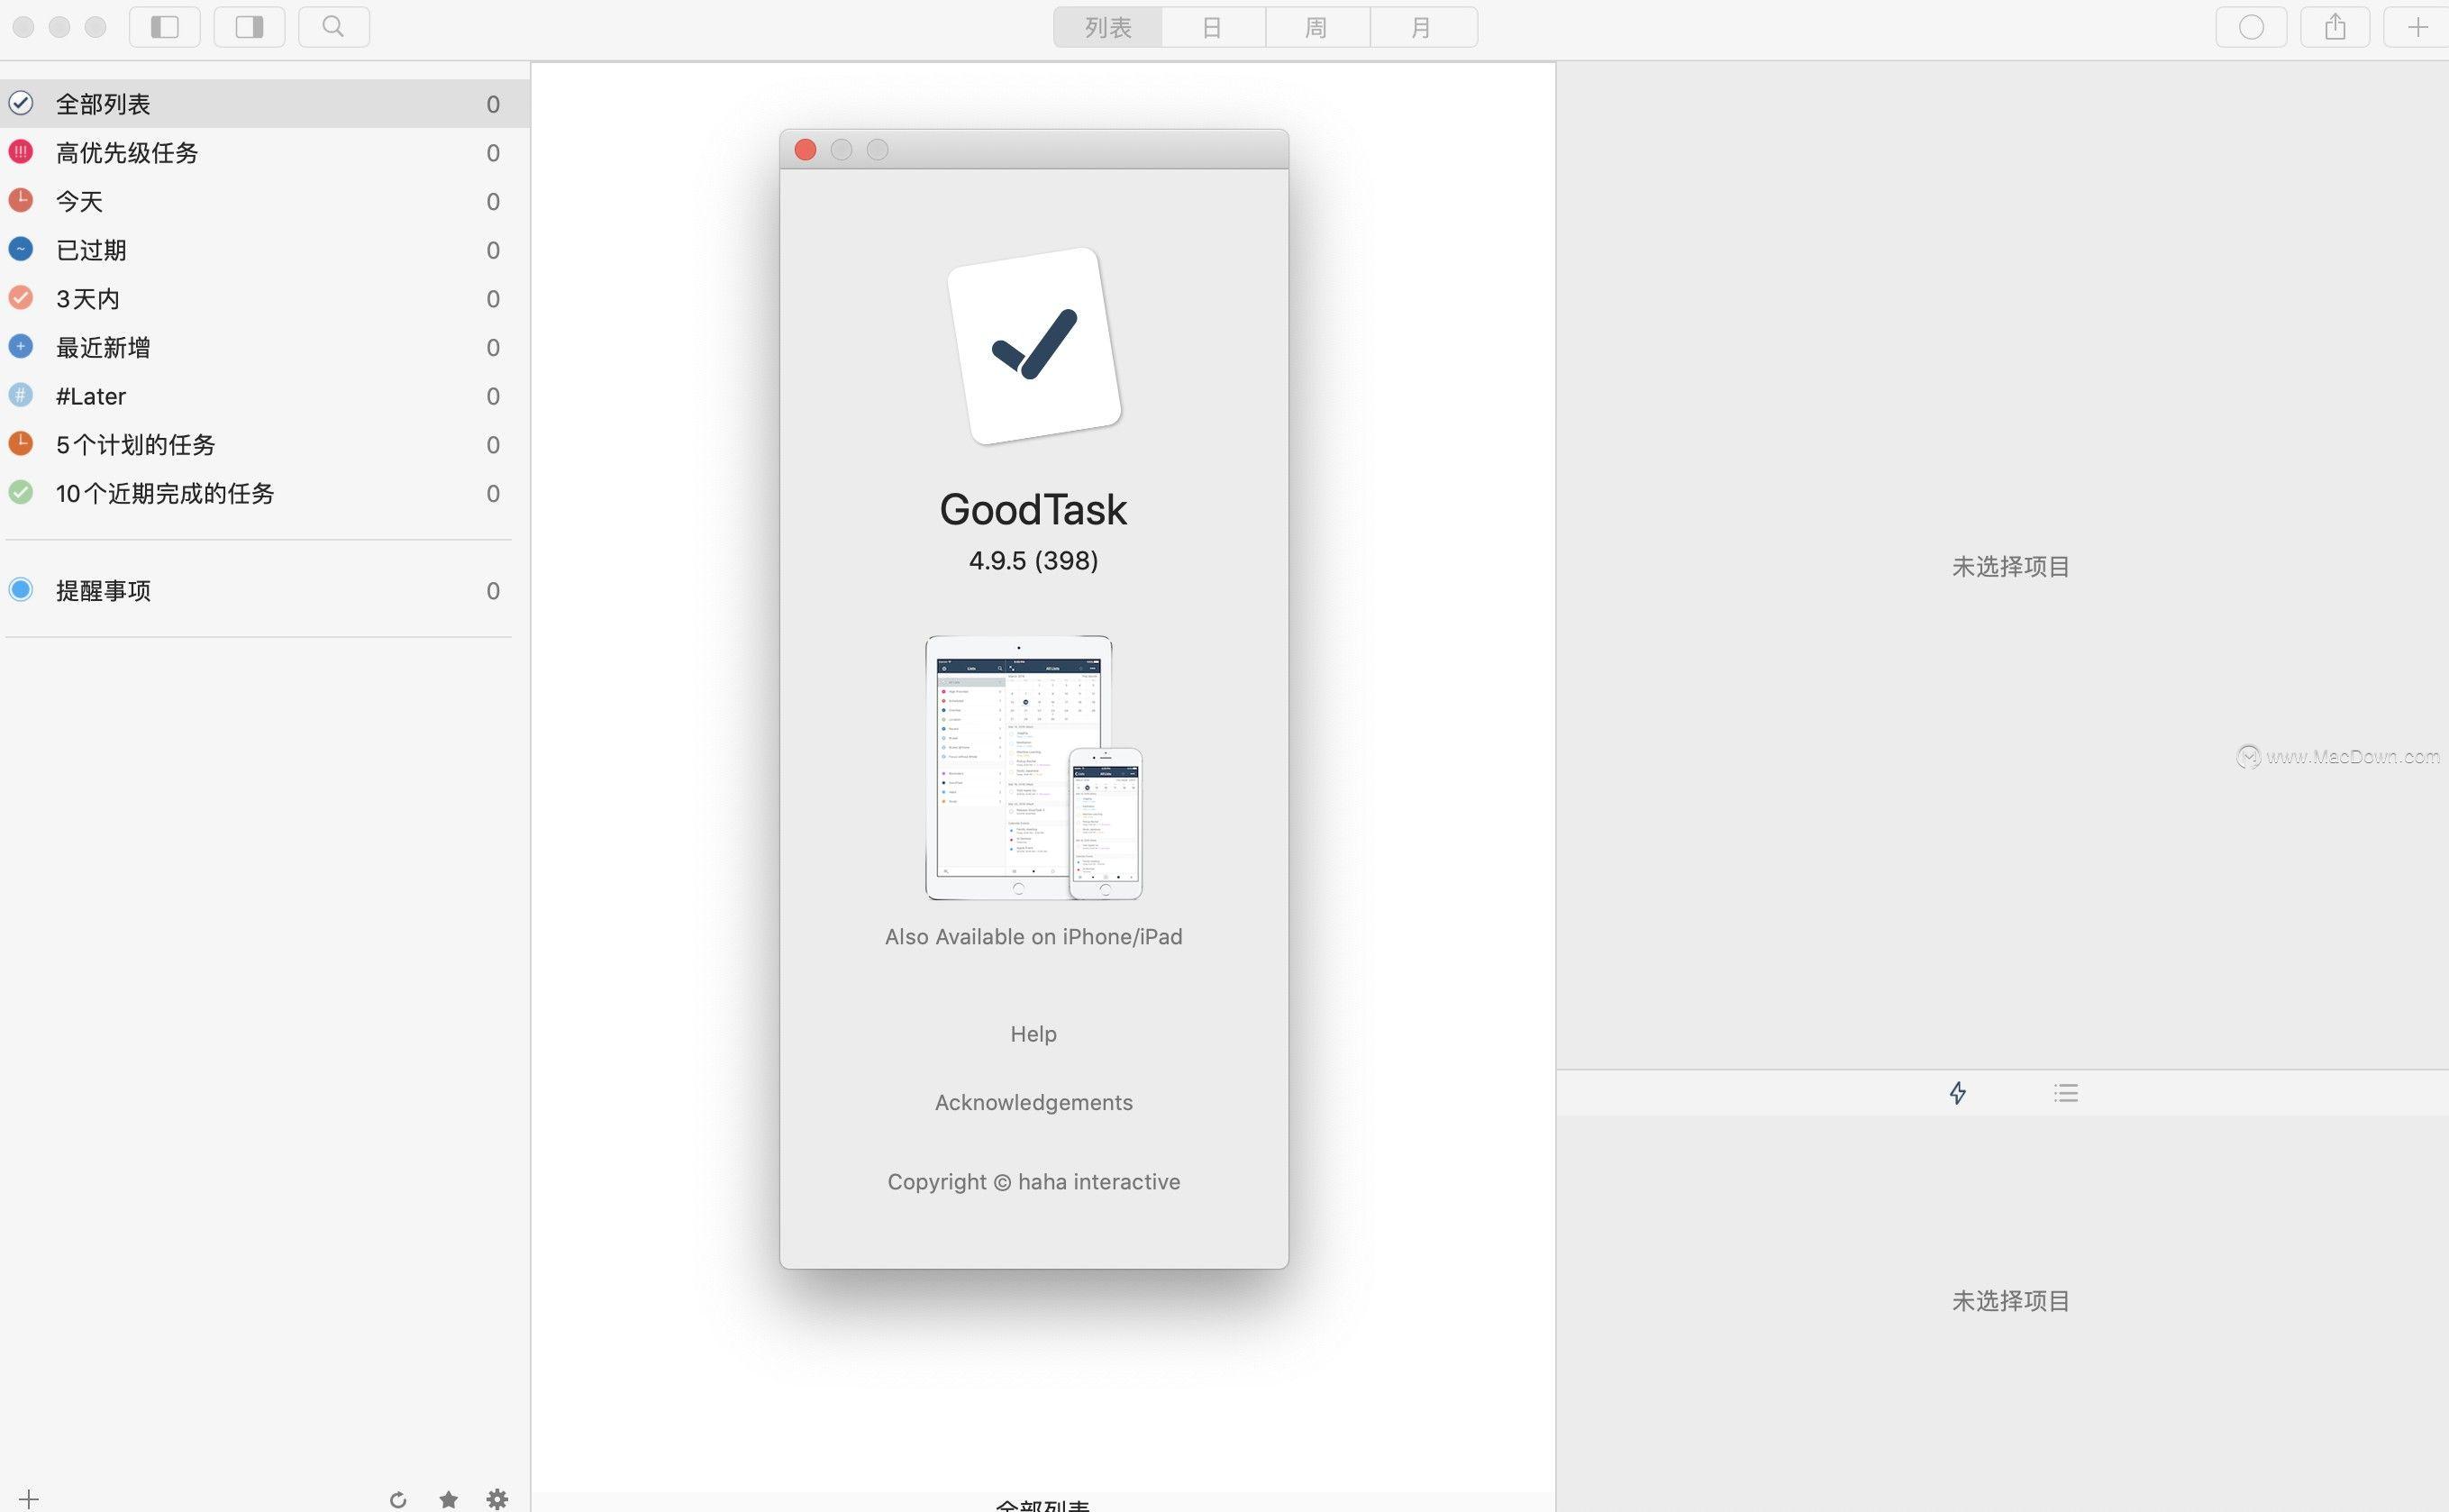
Task: Share using the export icon in toolbar
Action: (x=2336, y=27)
